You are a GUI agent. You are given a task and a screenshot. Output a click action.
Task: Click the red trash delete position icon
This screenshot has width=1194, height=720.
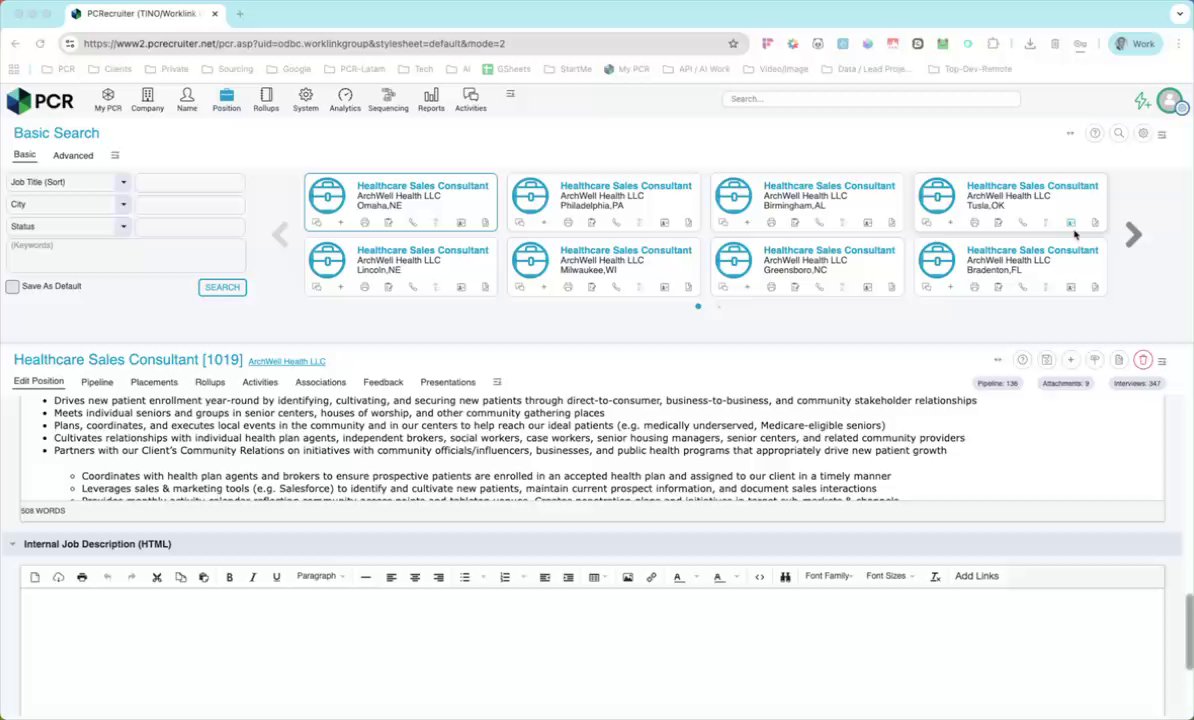(1142, 360)
